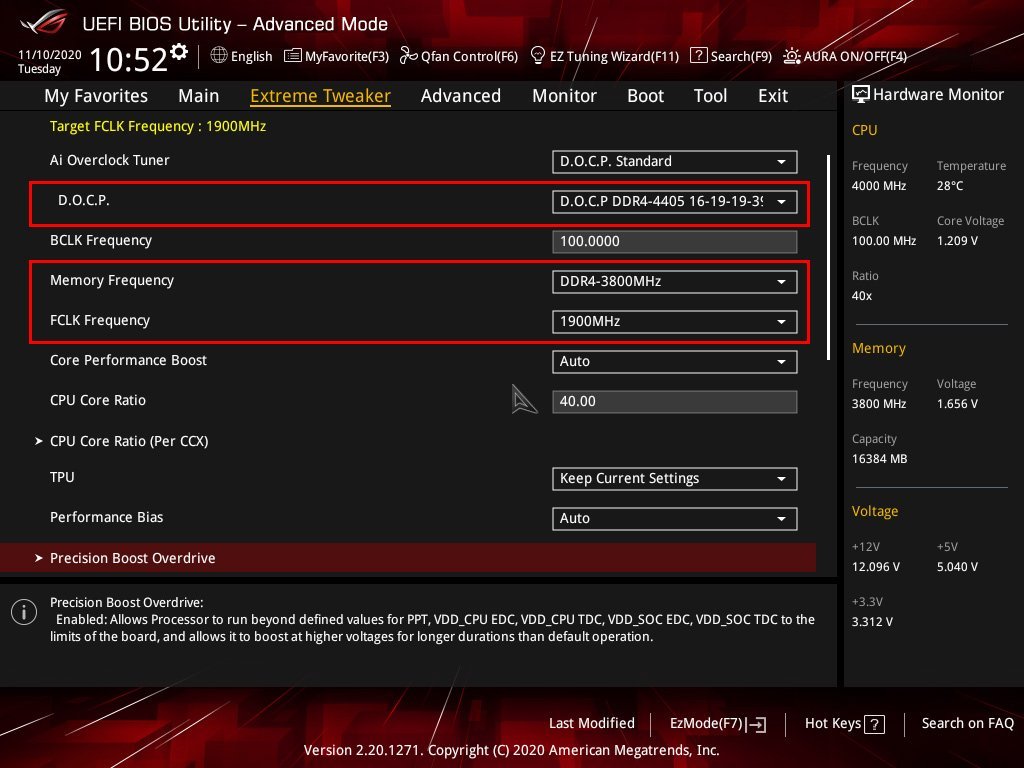This screenshot has height=768, width=1024.
Task: Click the Core Performance Boost label
Action: pos(128,360)
